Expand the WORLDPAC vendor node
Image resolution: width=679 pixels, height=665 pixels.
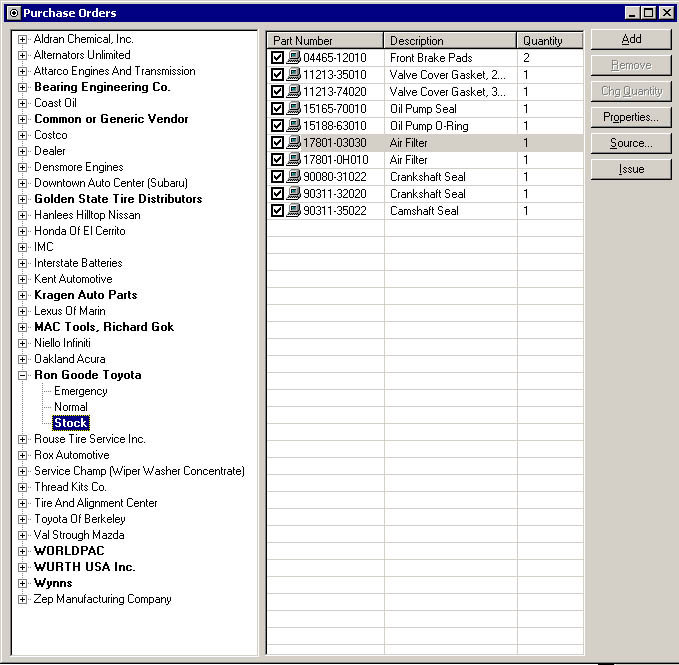(22, 551)
